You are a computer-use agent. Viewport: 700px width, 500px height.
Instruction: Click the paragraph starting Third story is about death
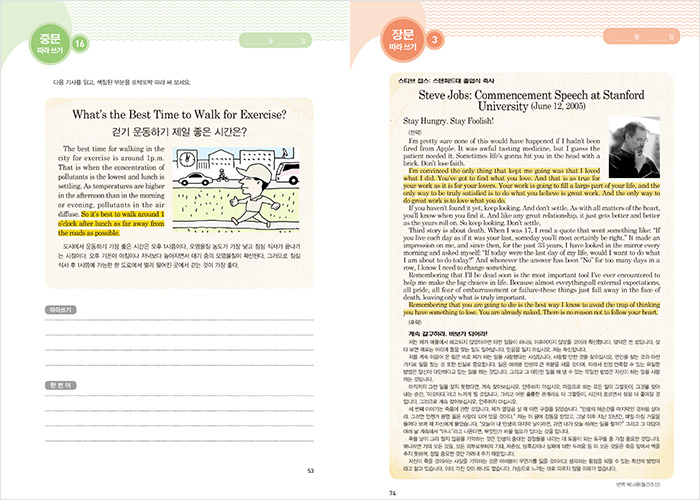point(531,249)
